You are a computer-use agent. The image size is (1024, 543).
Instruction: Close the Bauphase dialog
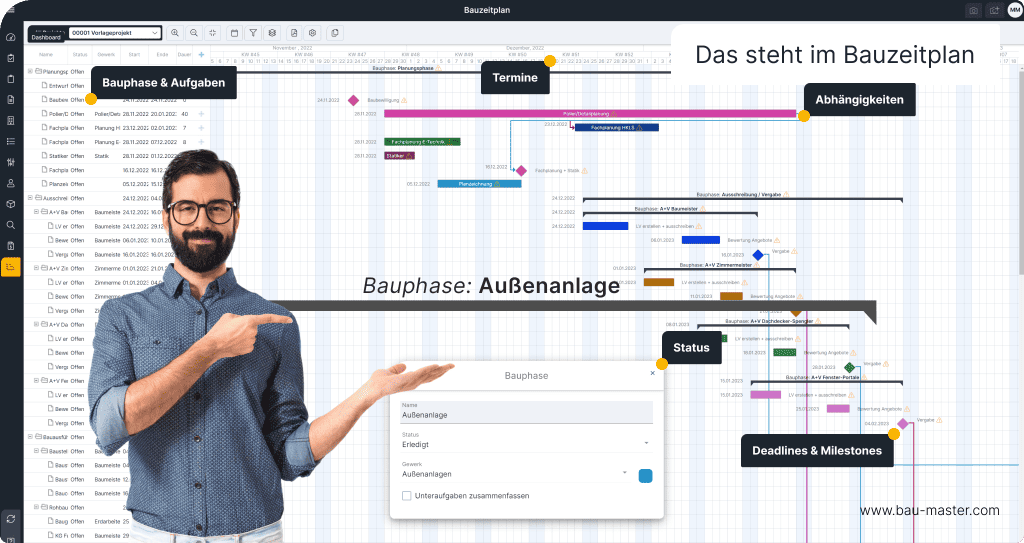tap(652, 373)
